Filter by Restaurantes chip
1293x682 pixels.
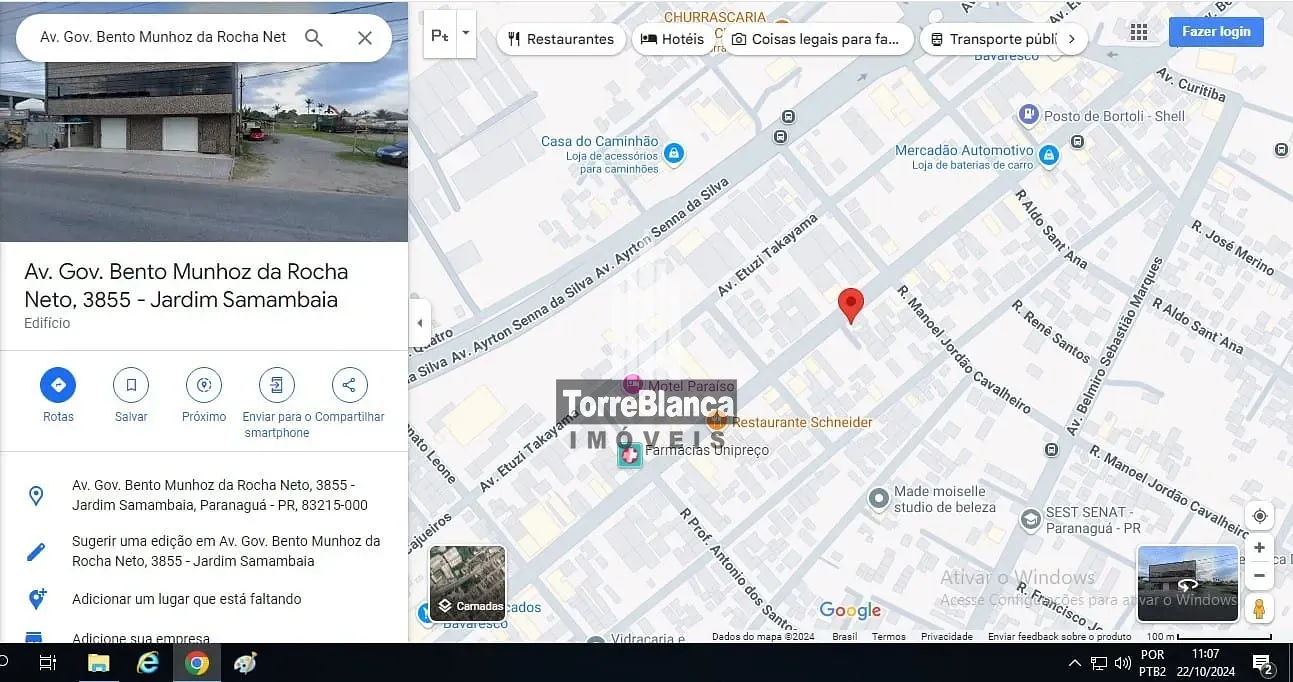point(561,39)
